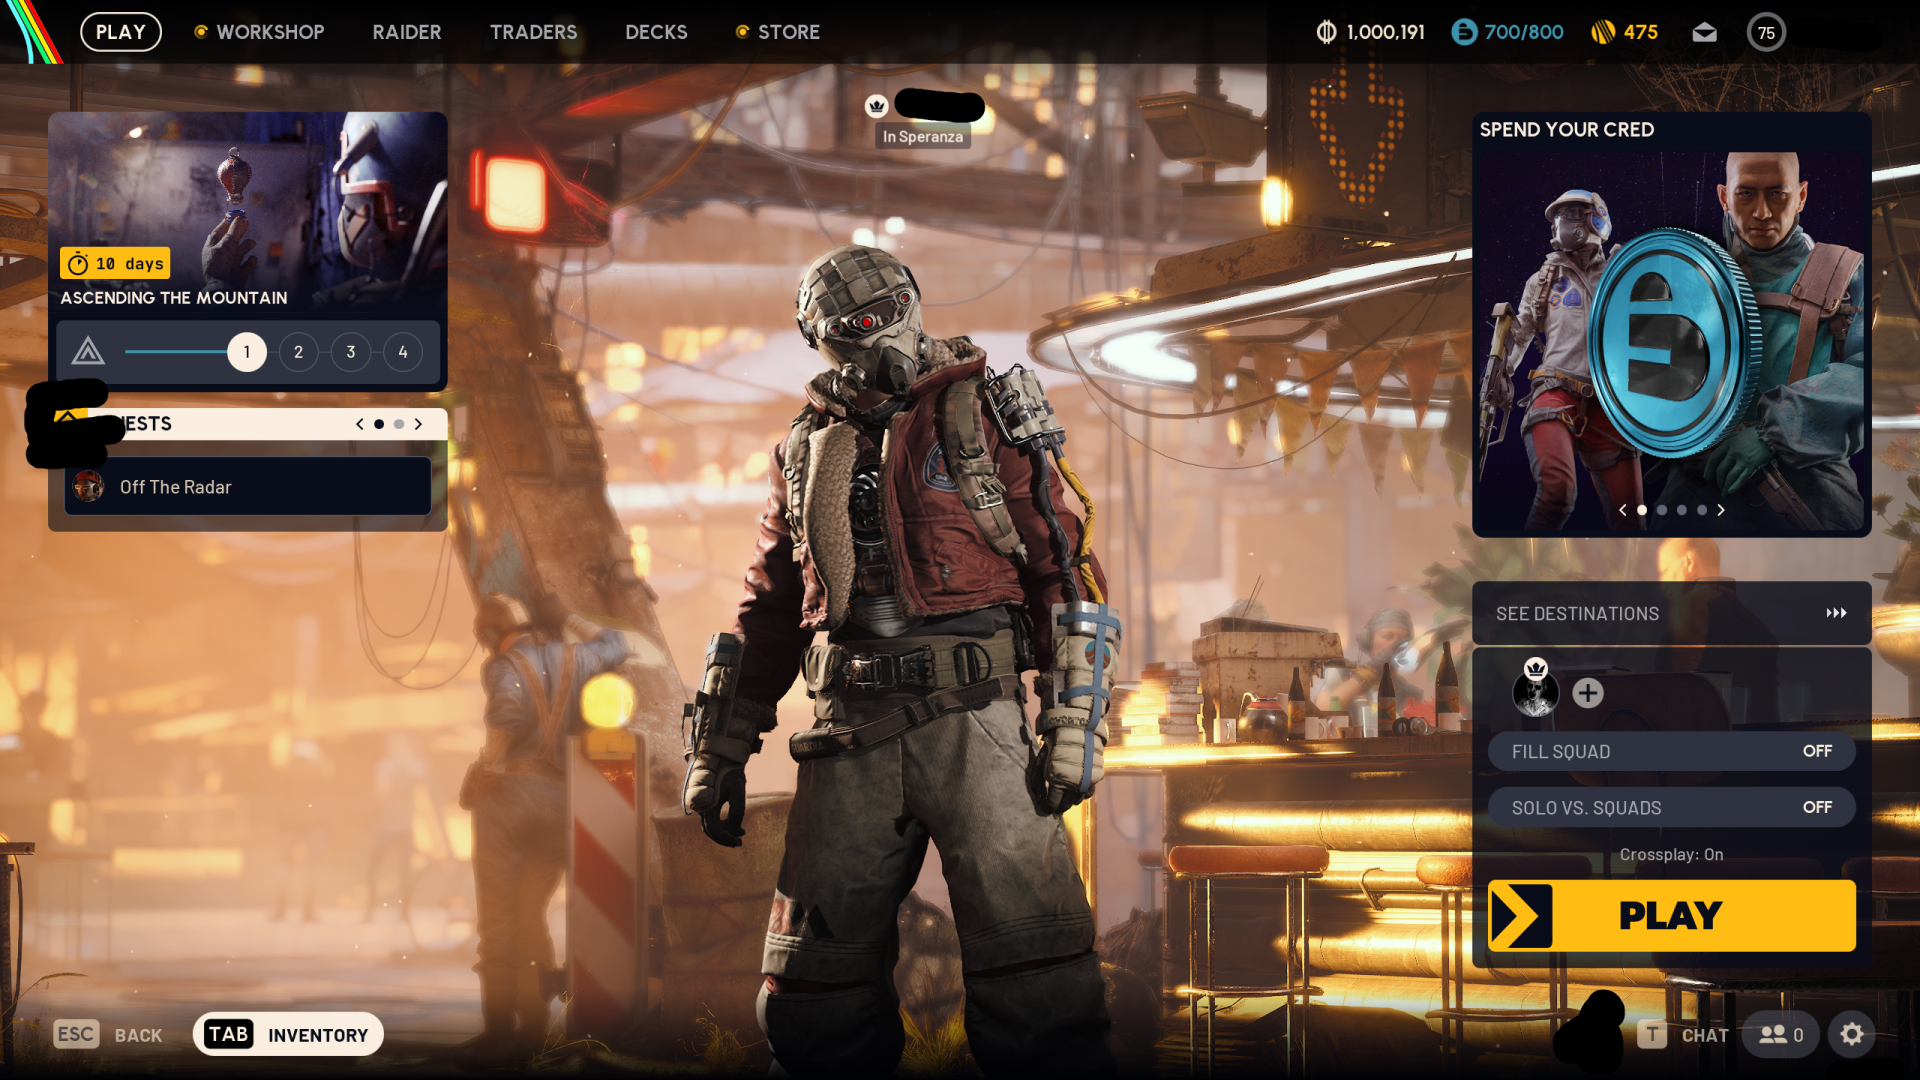1920x1080 pixels.
Task: Click the crown icon above In Speranza
Action: click(877, 106)
